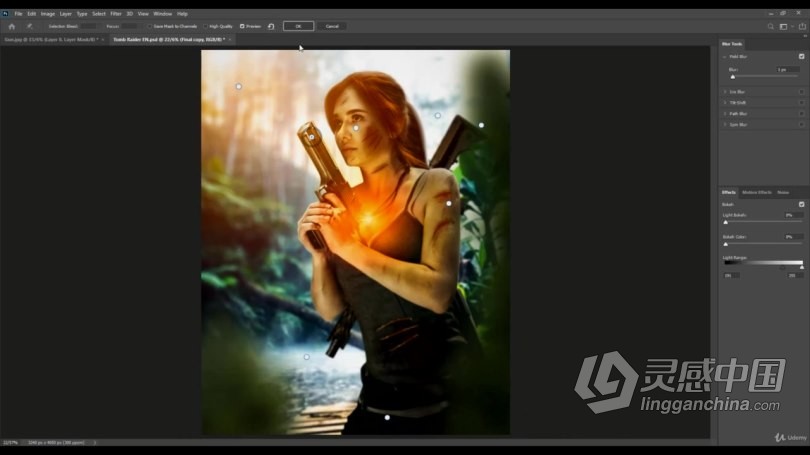810x455 pixels.
Task: Click the share icon at top right
Action: [x=802, y=26]
